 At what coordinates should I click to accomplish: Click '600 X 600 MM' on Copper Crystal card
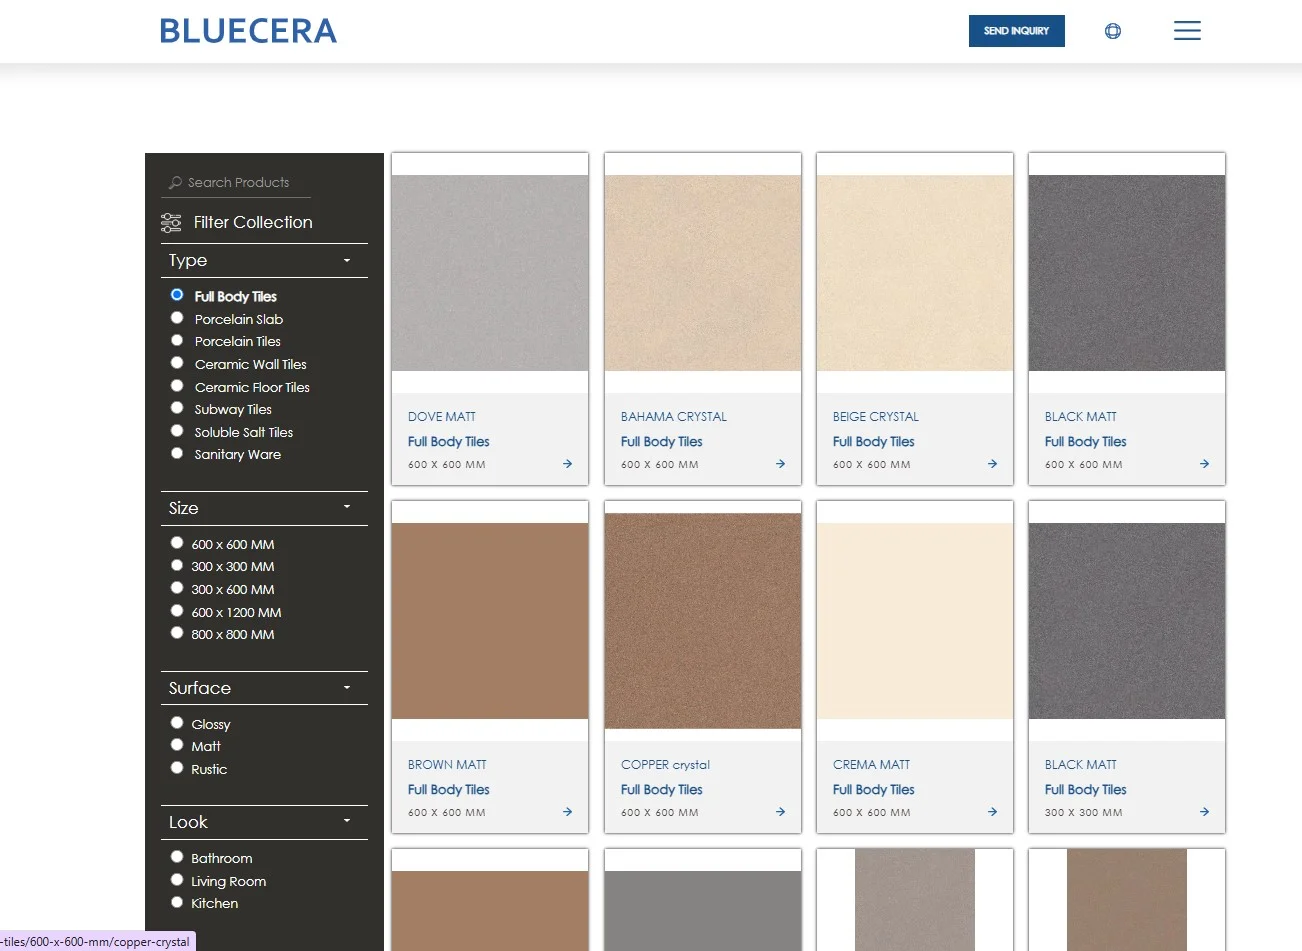[x=660, y=813]
